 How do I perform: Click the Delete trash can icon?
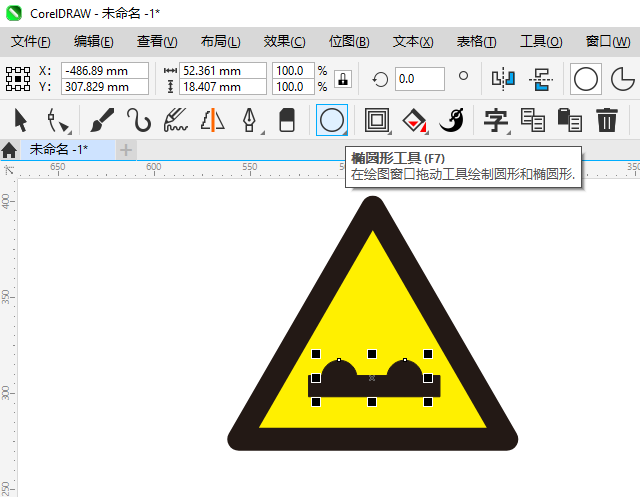(x=607, y=120)
